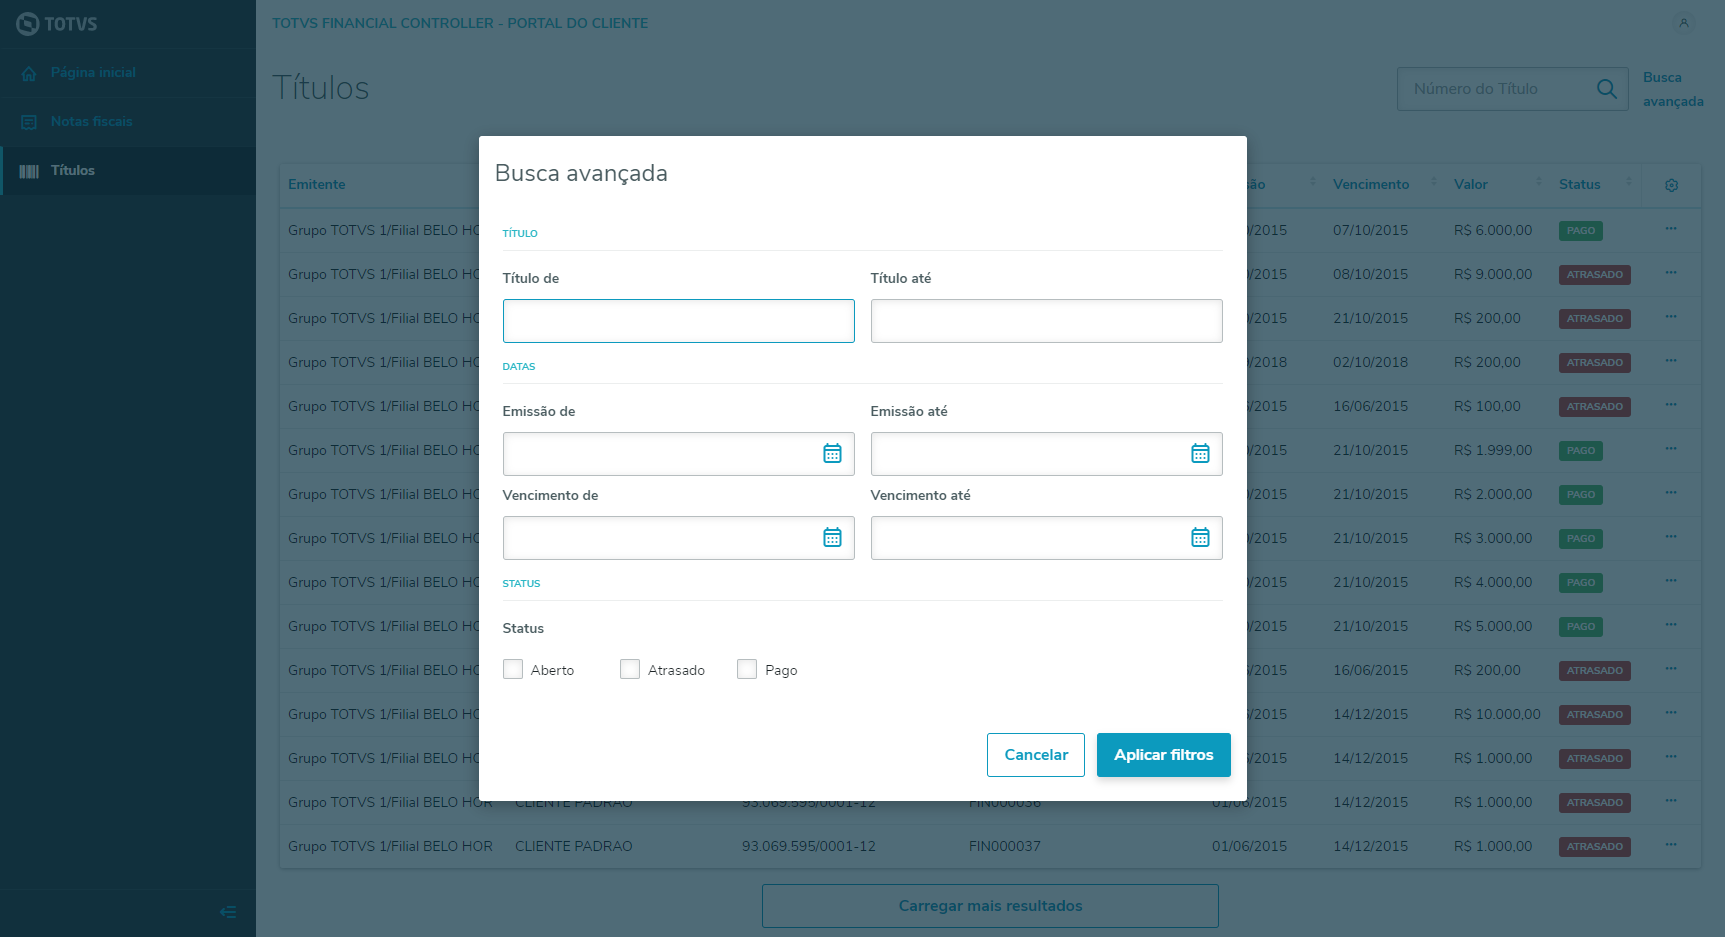The image size is (1725, 937).
Task: Go to Página inicial menu item
Action: point(128,73)
